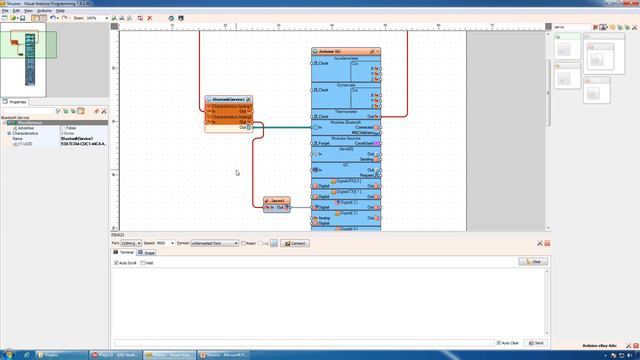The height and width of the screenshot is (360, 640).
Task: Click the categorized view icon in Properties toolbar
Action: (81, 111)
